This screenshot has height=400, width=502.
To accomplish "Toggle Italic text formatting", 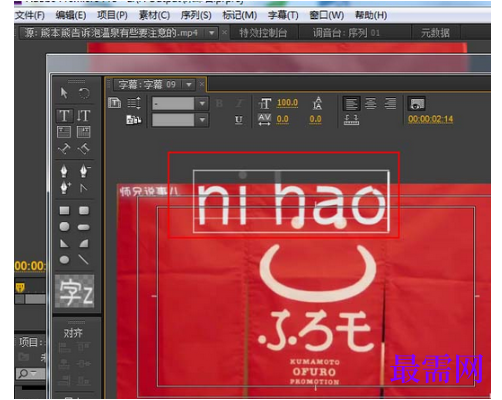I will [239, 104].
